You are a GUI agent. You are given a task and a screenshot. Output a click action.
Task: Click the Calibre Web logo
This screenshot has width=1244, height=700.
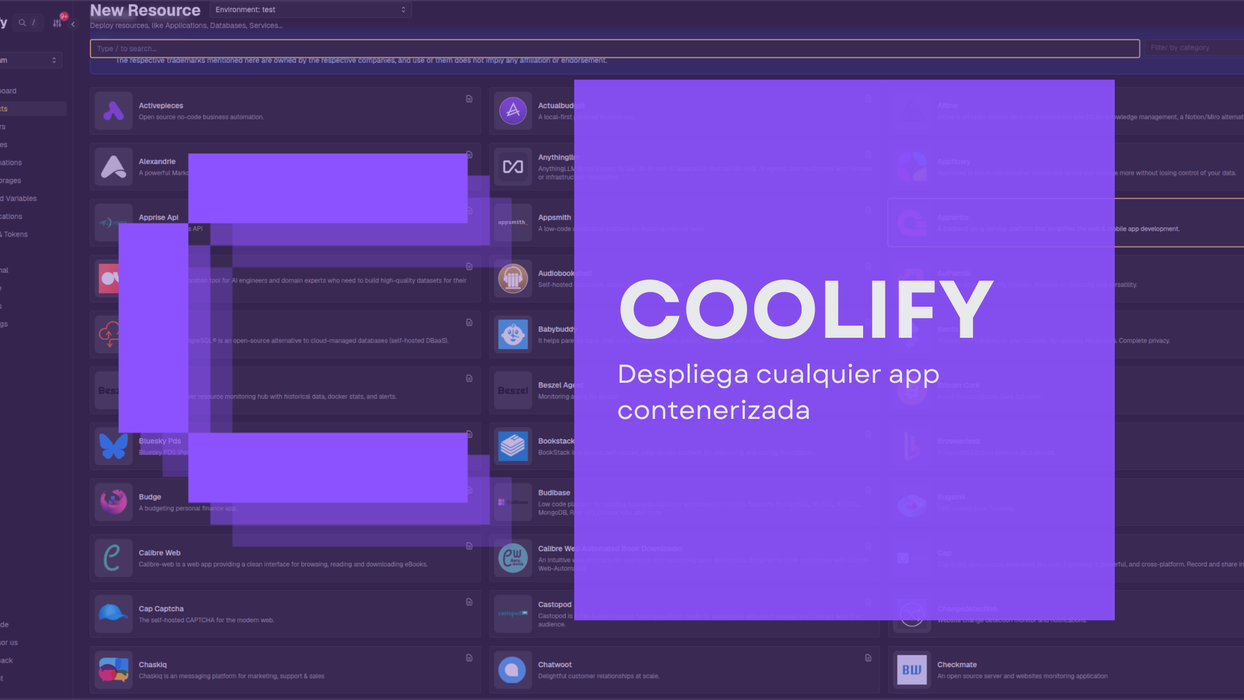click(x=113, y=558)
